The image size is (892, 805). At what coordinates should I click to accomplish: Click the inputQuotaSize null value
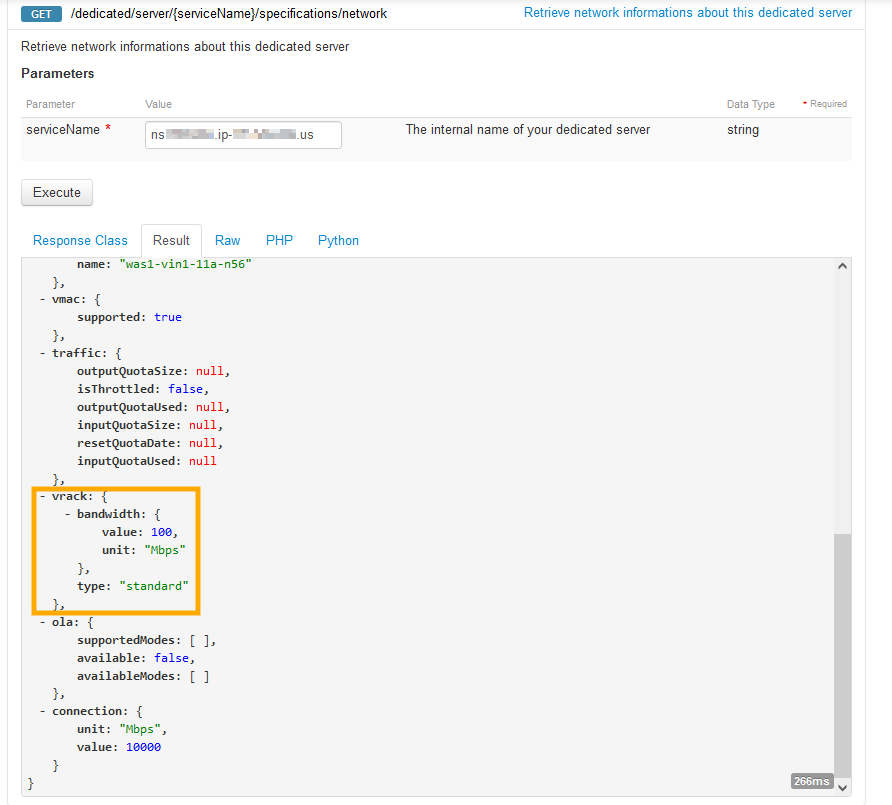(203, 425)
